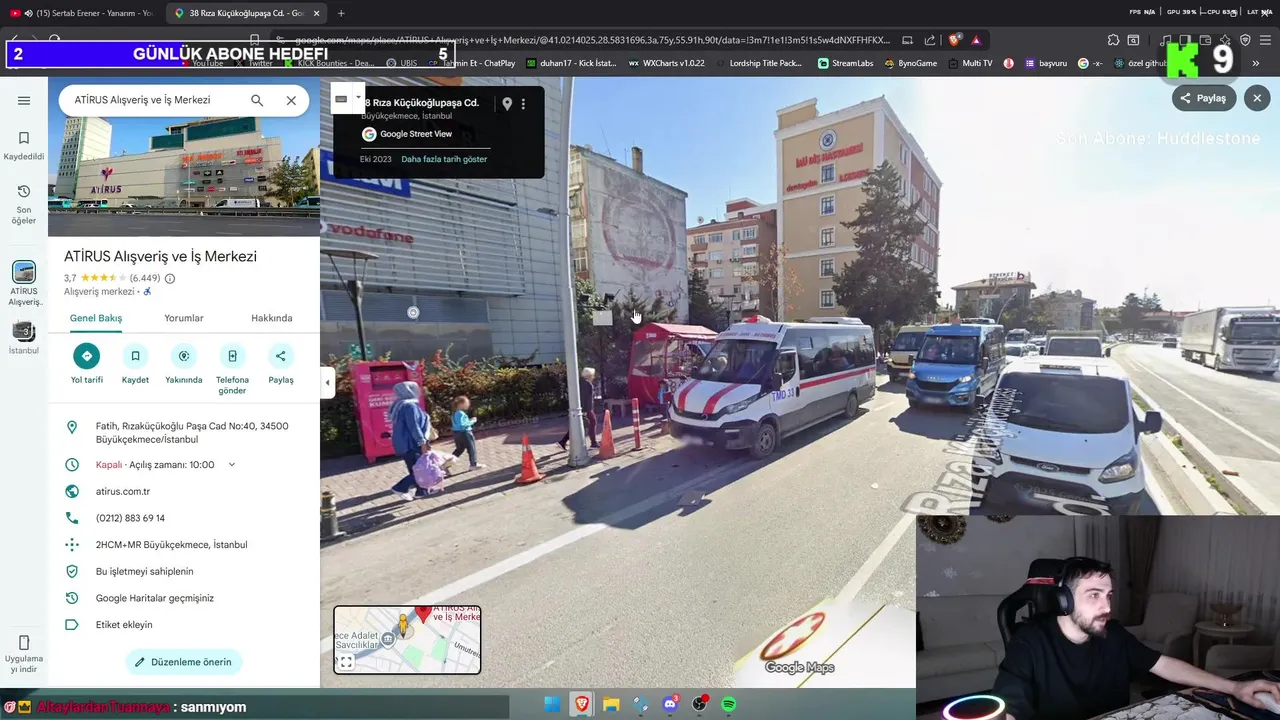
Task: Switch to Yorumlar tab
Action: coord(184,318)
